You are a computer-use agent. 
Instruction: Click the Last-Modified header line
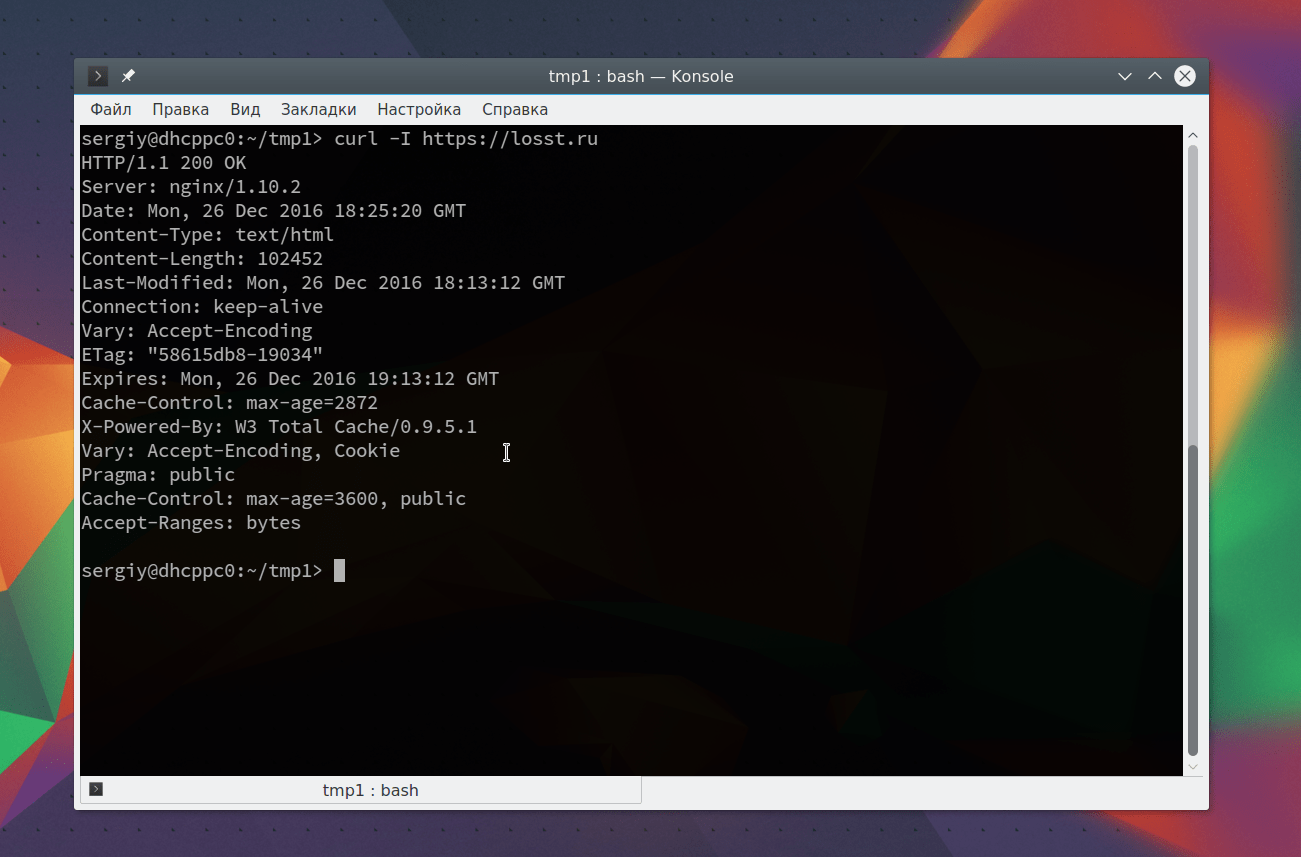click(x=323, y=283)
